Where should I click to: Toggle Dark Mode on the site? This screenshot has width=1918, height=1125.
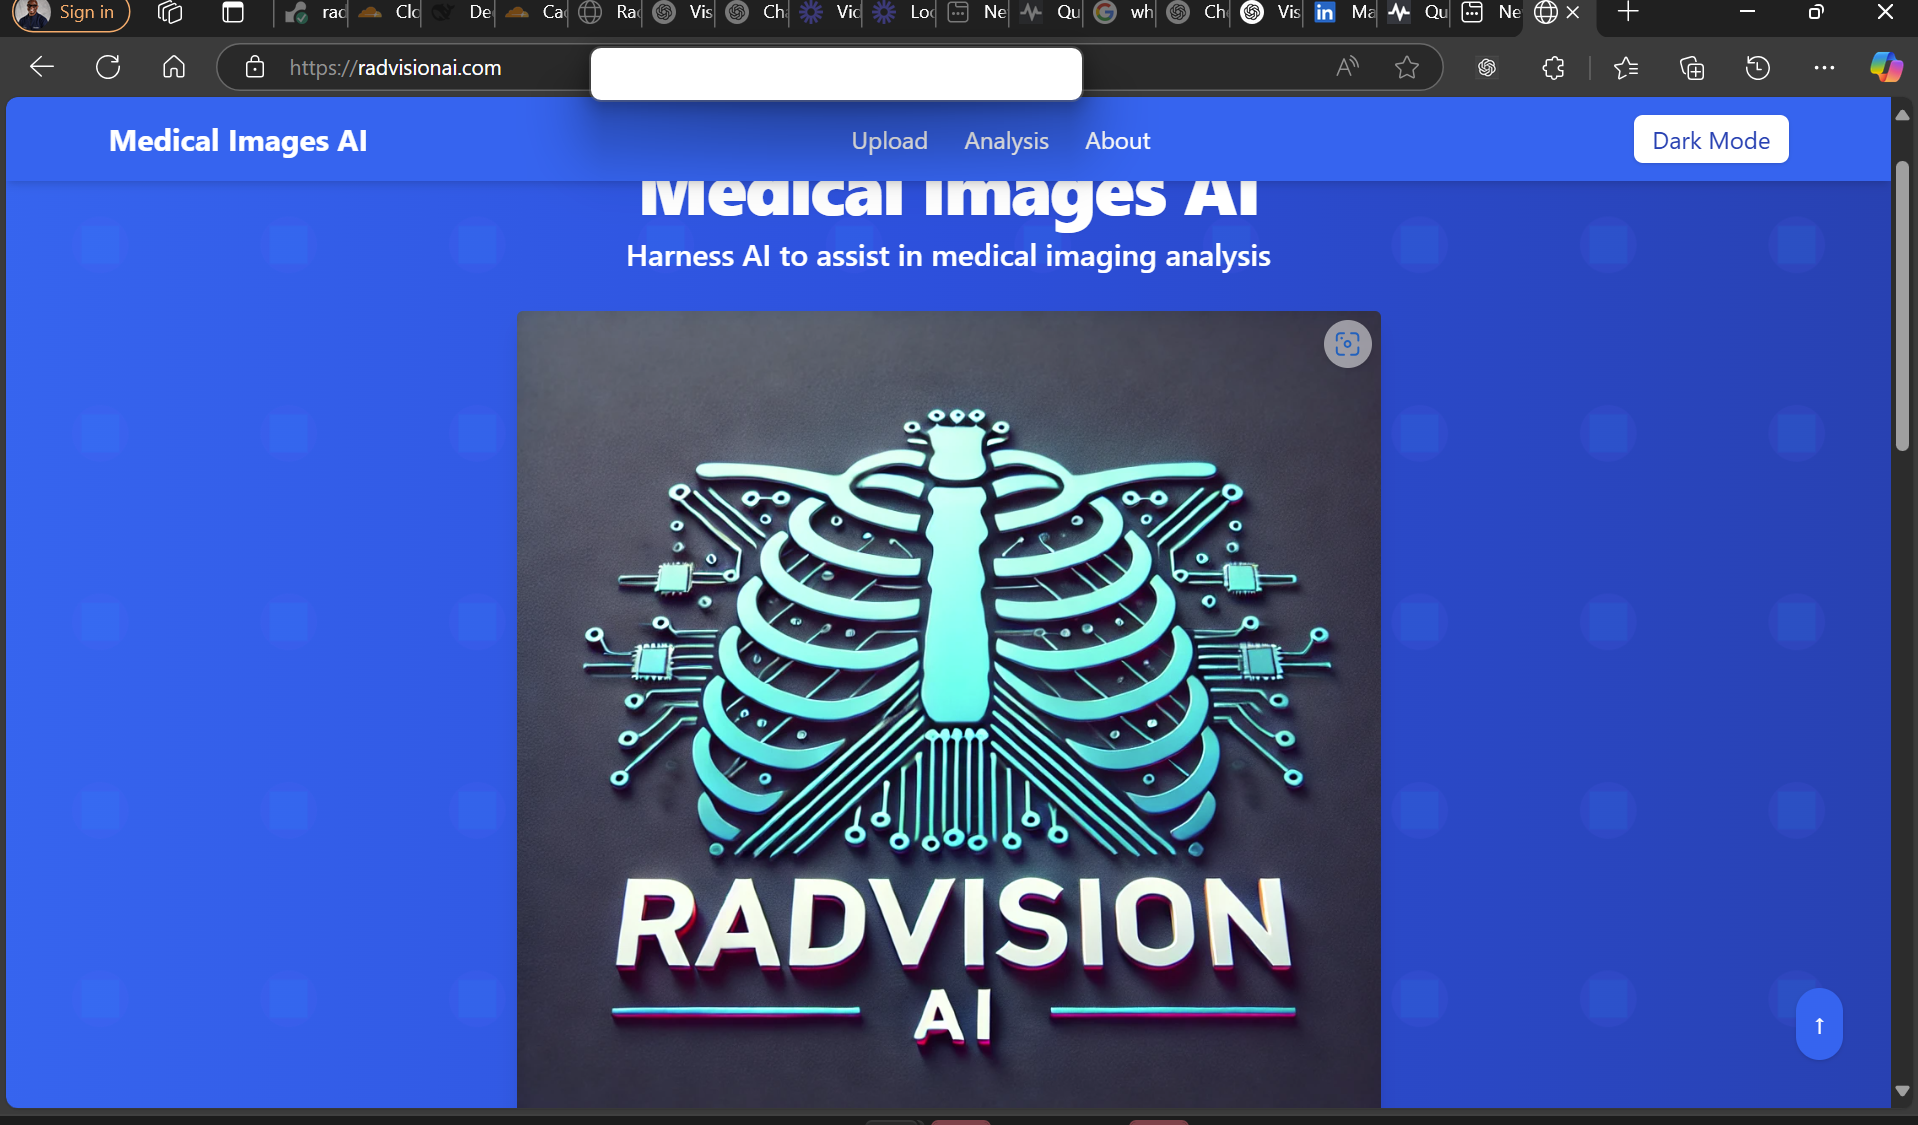tap(1709, 139)
